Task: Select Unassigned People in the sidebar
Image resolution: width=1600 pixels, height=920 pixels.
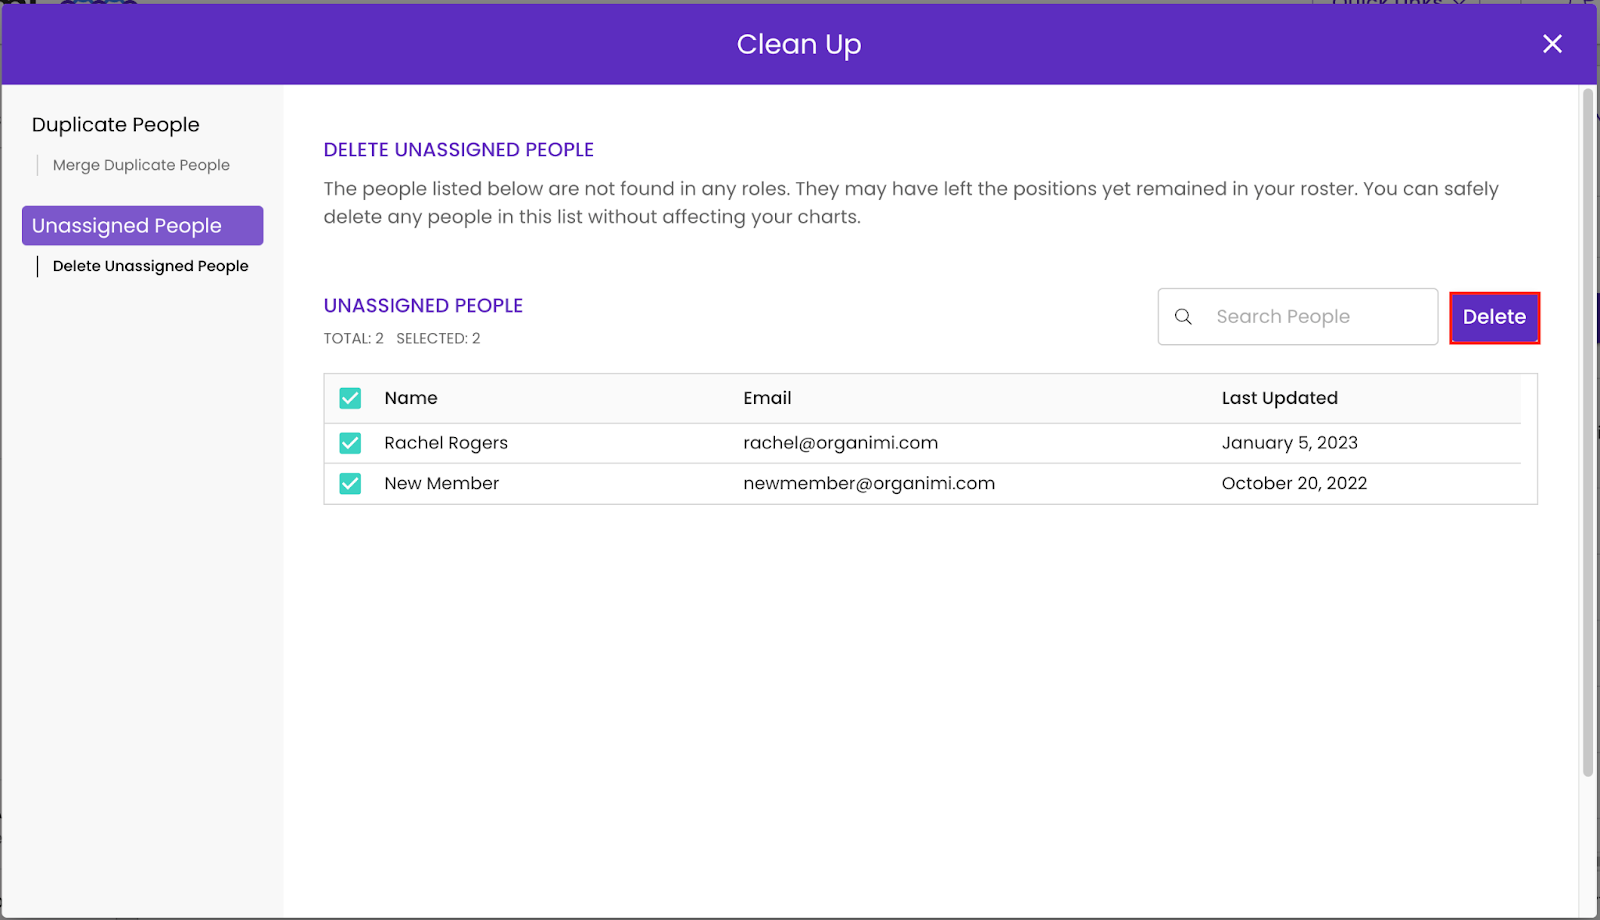Action: tap(126, 225)
